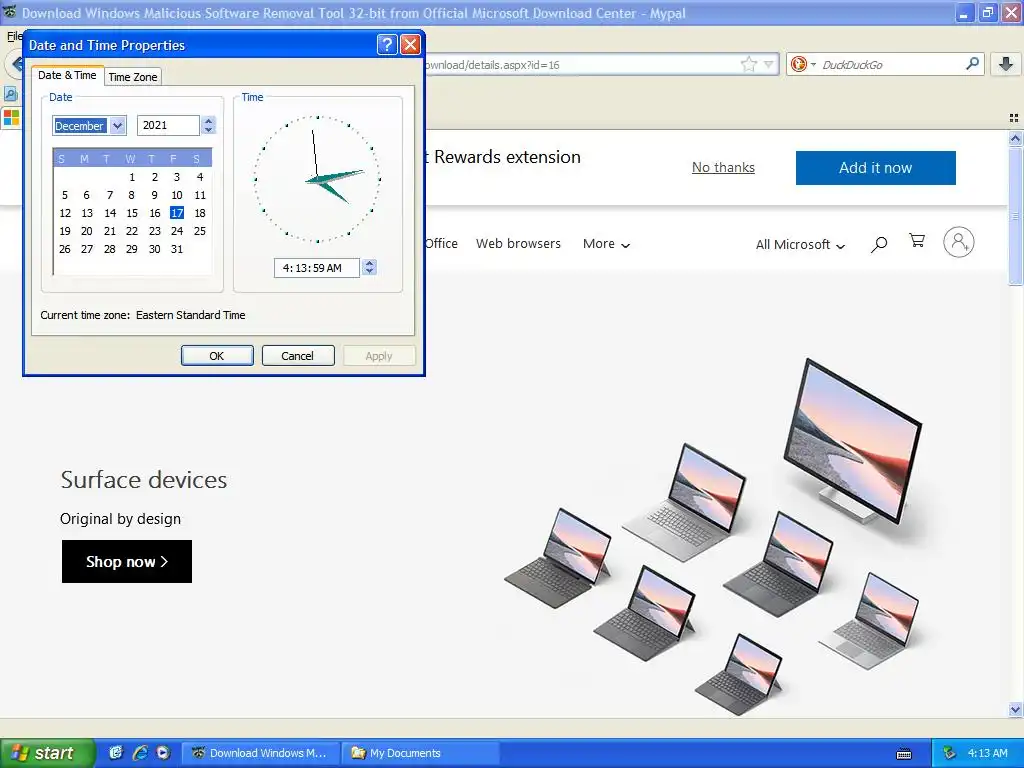Select December 25 on the calendar
The width and height of the screenshot is (1024, 768).
pyautogui.click(x=200, y=231)
